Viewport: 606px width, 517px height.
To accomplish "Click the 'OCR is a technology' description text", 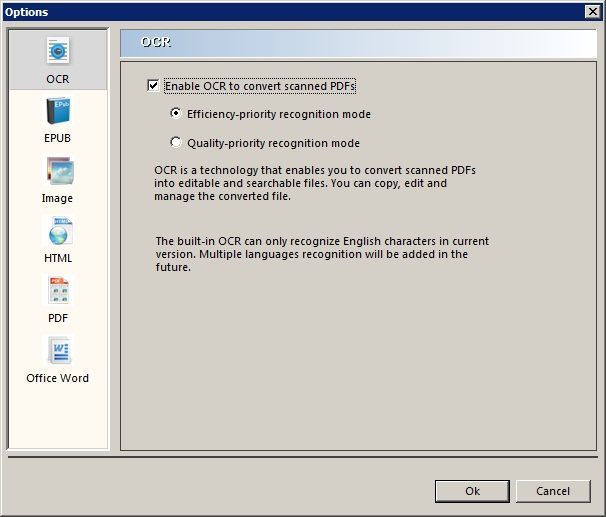I will click(x=315, y=183).
